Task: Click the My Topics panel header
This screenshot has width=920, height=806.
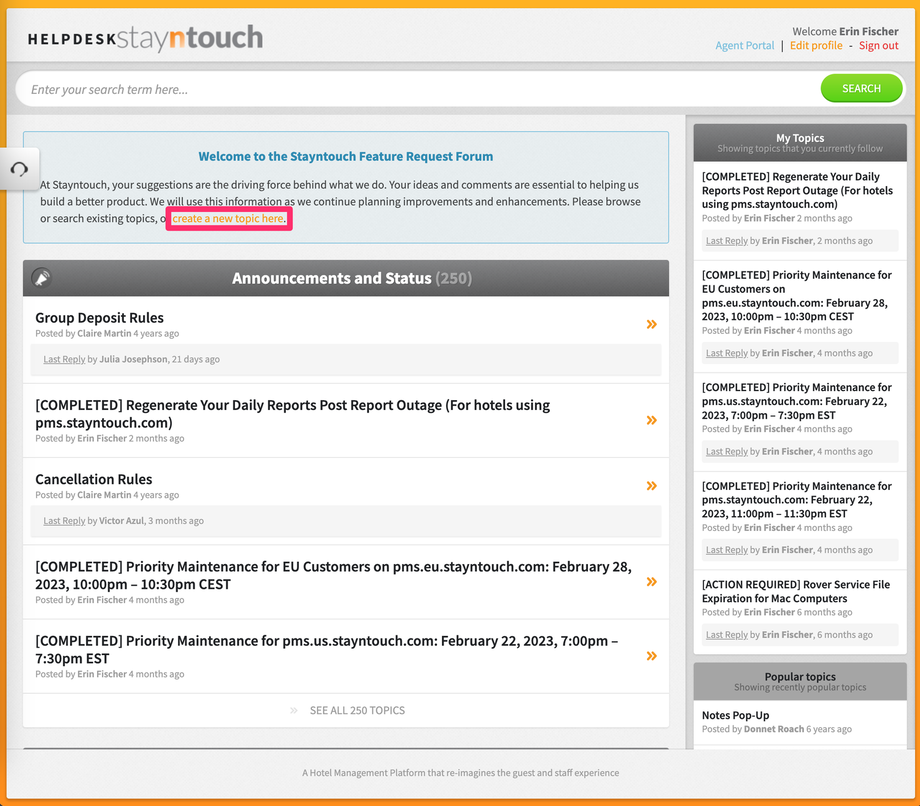Action: (x=800, y=143)
